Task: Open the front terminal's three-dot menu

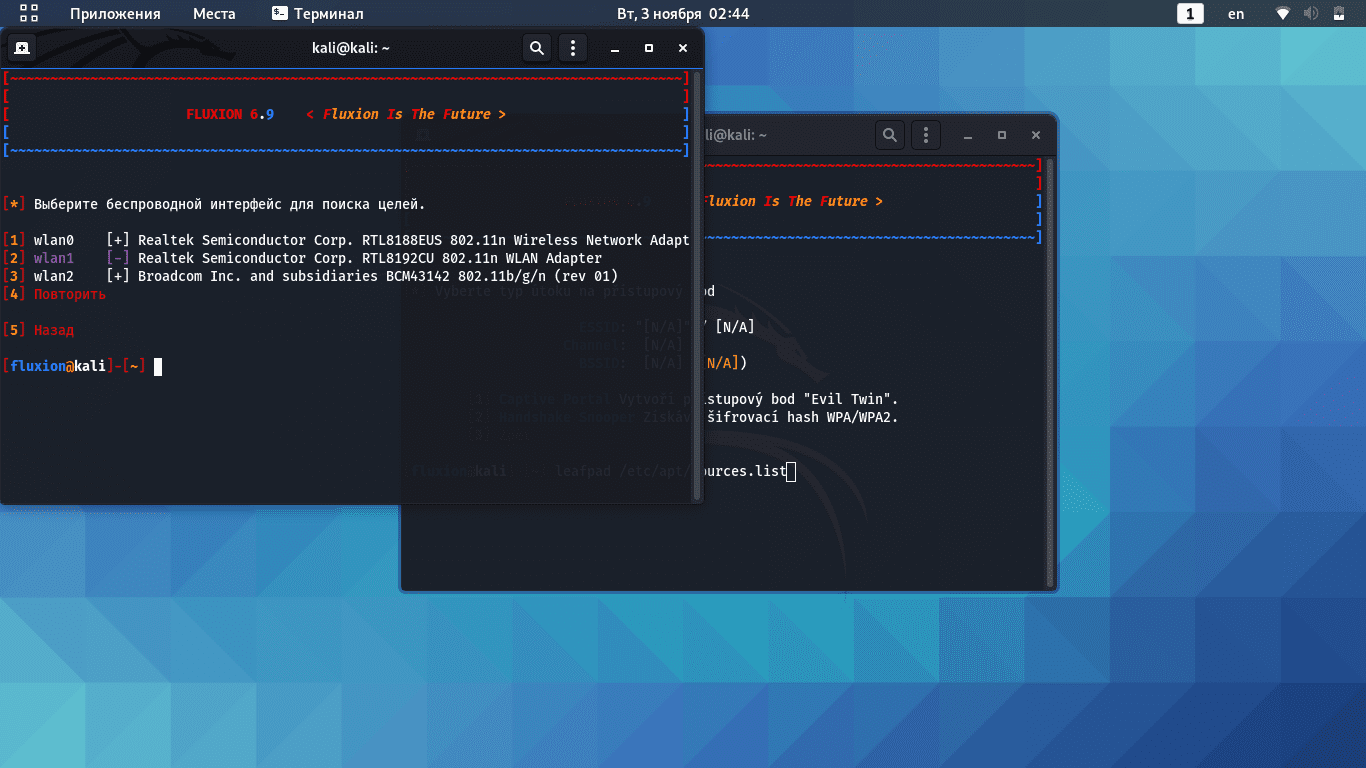Action: tap(572, 47)
